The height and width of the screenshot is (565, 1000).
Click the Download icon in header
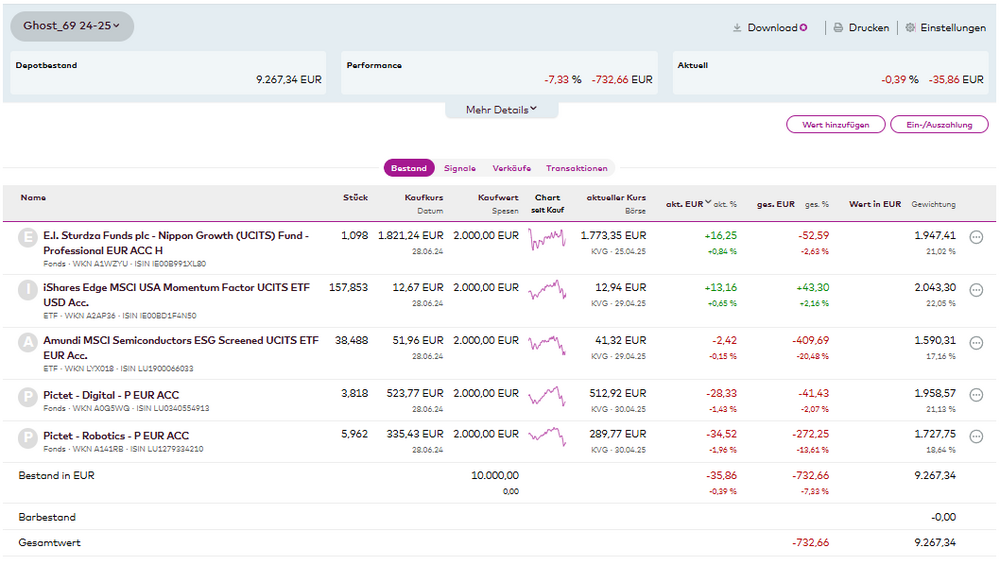[738, 28]
